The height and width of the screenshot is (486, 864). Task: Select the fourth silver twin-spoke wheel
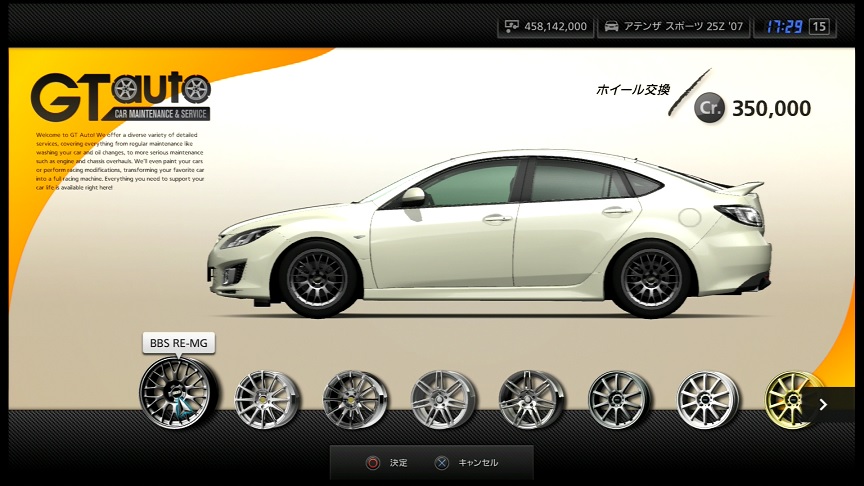[x=442, y=399]
